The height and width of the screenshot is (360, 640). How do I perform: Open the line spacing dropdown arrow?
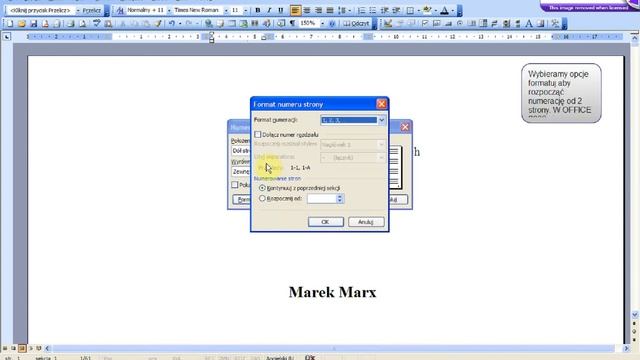coord(349,10)
